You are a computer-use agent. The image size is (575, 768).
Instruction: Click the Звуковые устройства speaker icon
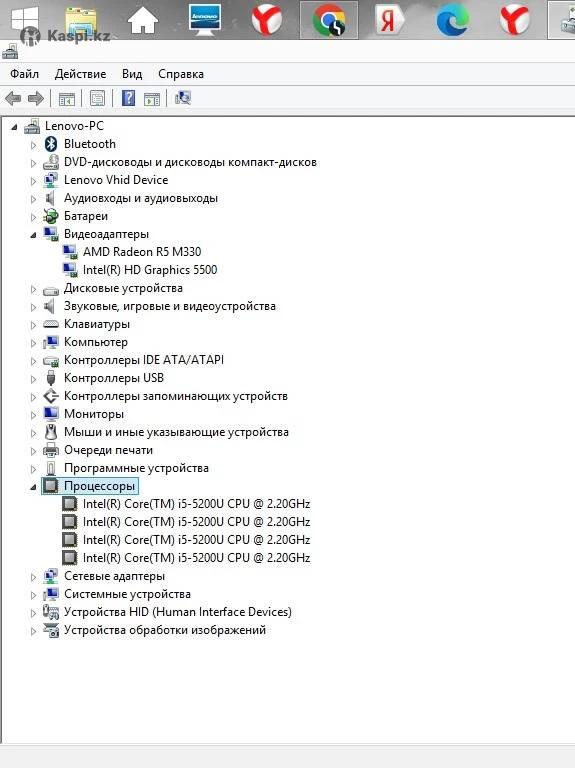tap(50, 306)
